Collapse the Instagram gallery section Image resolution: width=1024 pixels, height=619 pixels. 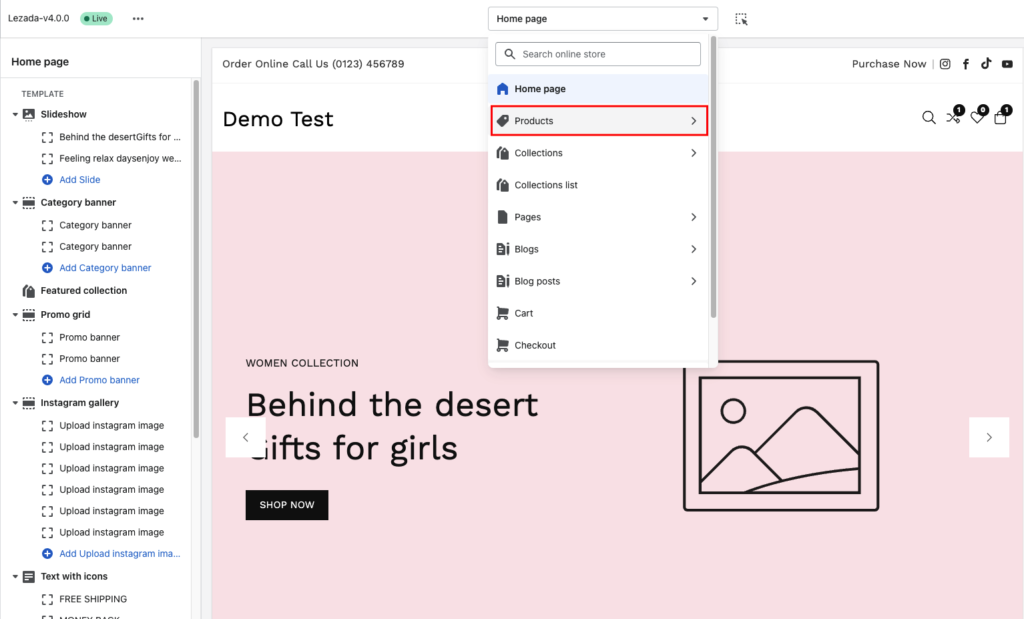point(15,403)
